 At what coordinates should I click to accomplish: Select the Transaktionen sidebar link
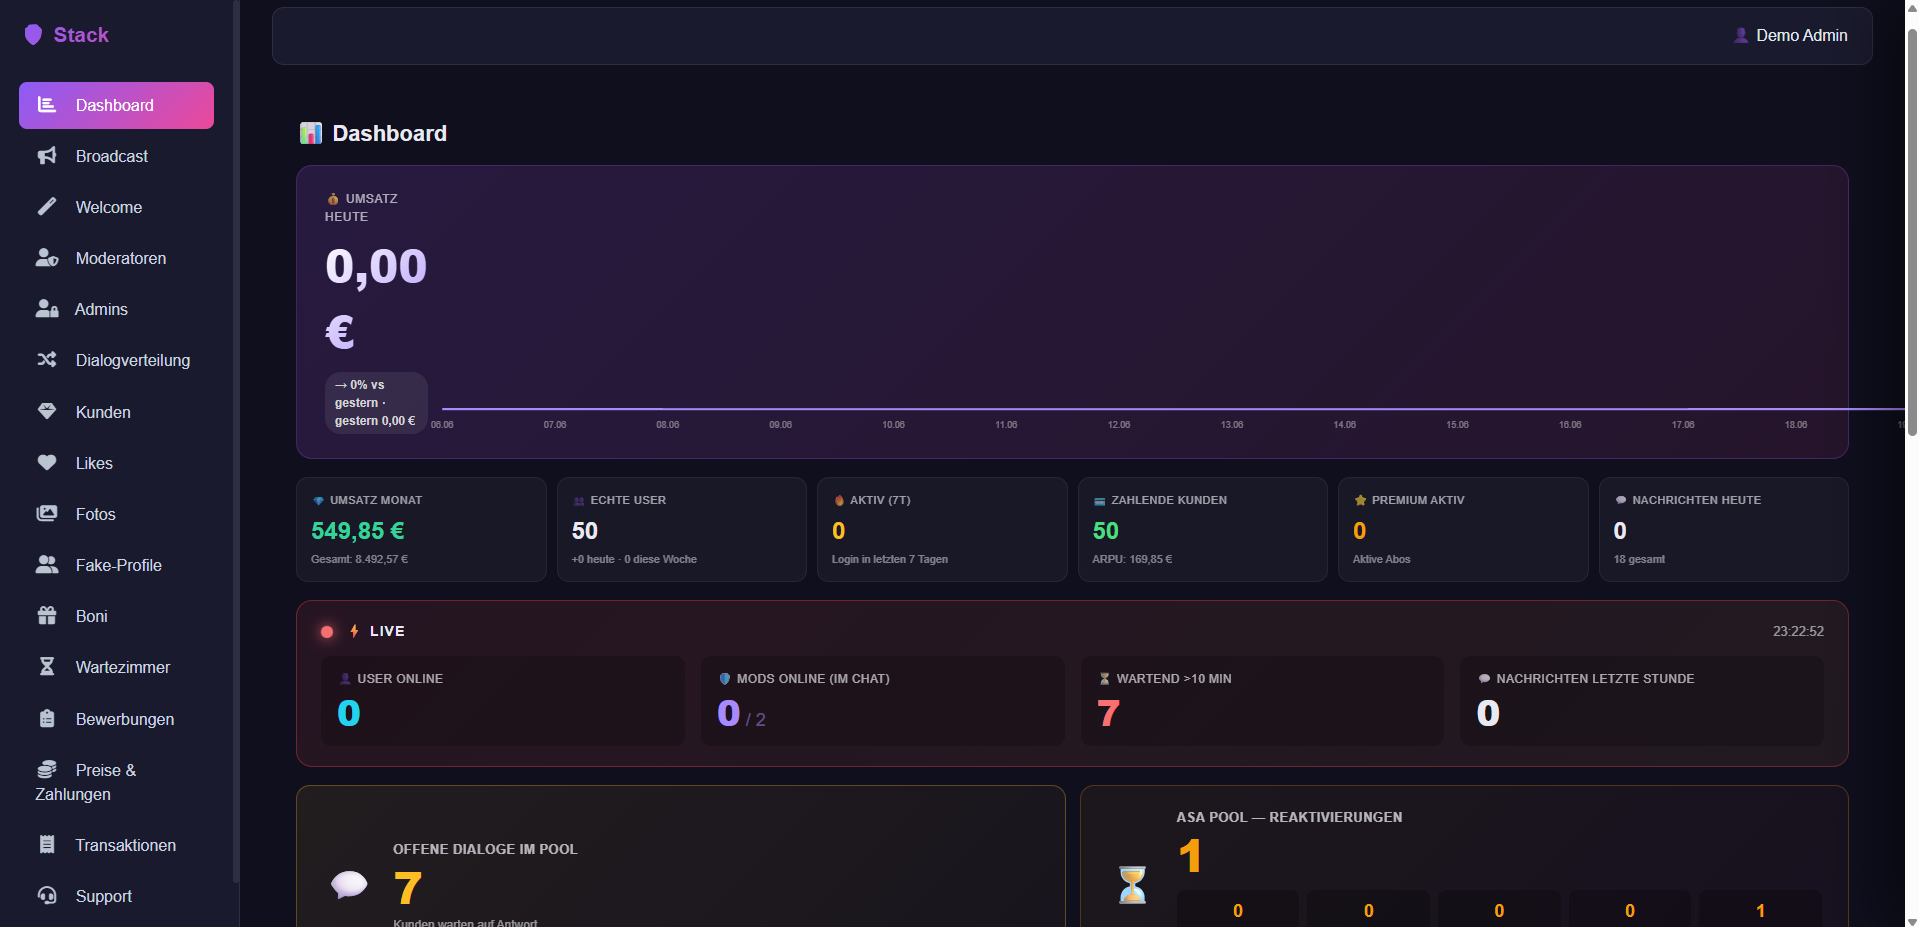pyautogui.click(x=116, y=845)
